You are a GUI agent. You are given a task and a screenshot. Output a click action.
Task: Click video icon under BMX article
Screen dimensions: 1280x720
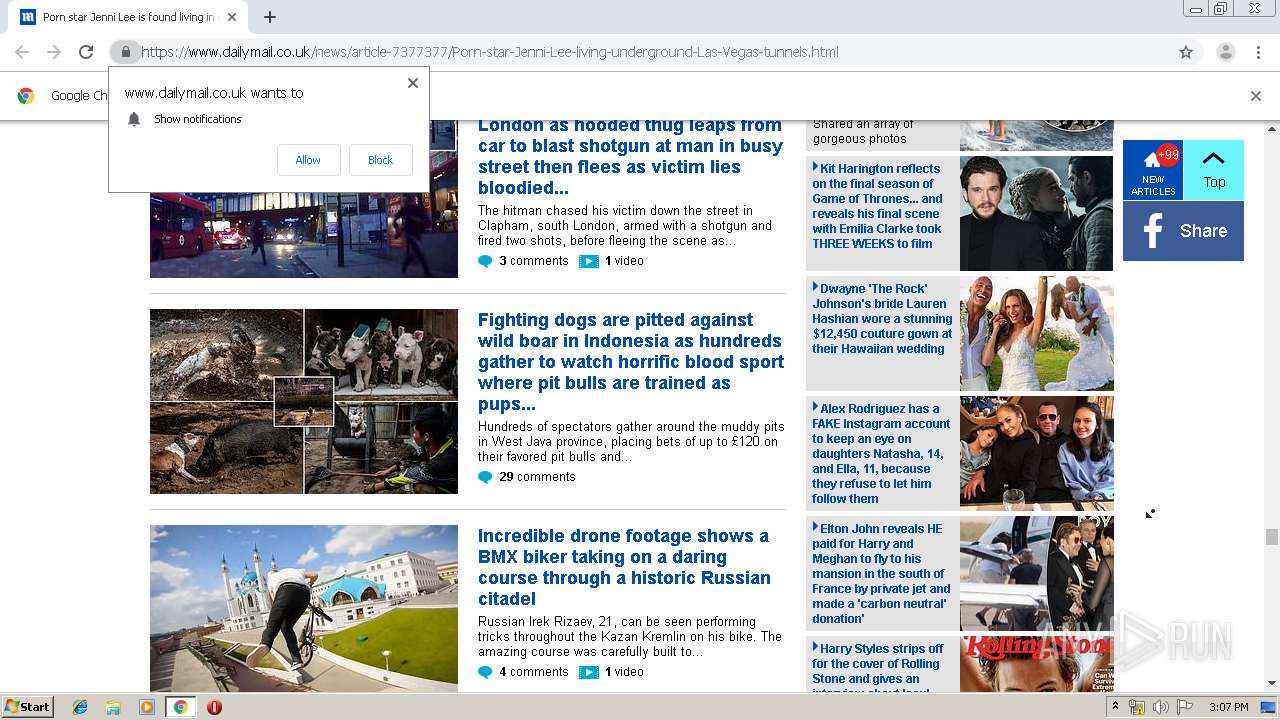pos(589,672)
